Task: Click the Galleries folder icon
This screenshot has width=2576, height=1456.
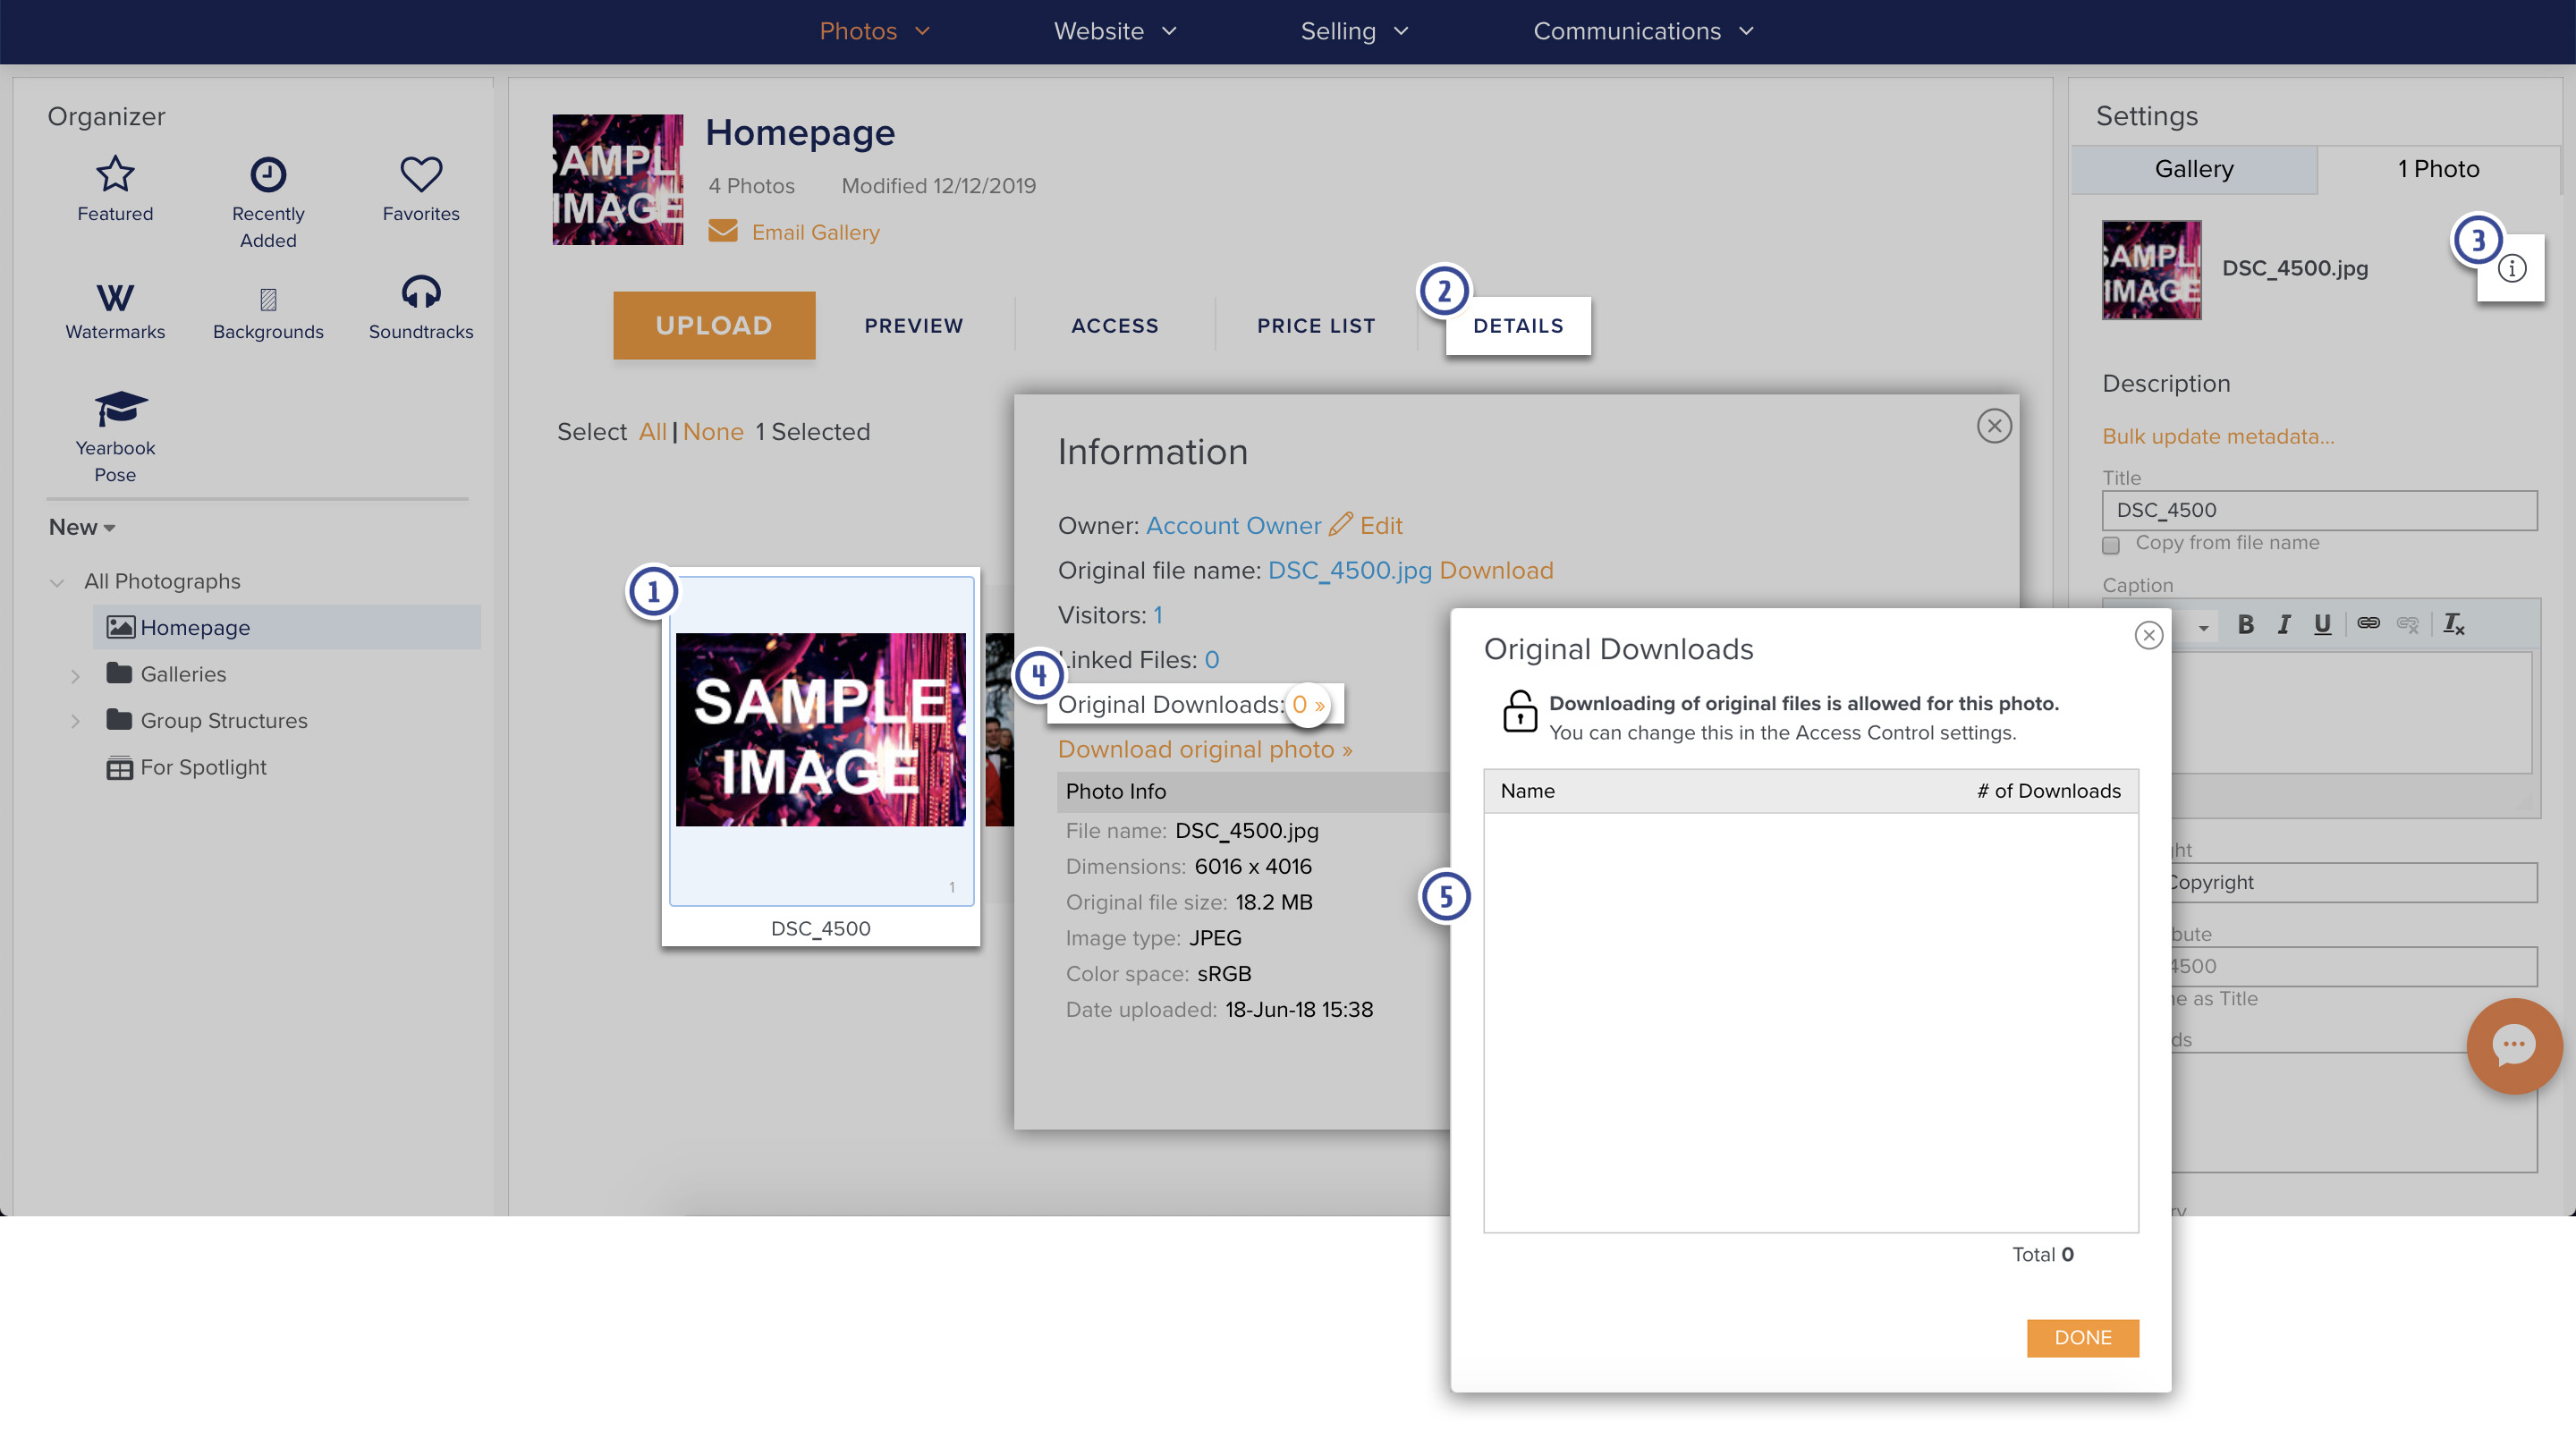Action: coord(119,673)
